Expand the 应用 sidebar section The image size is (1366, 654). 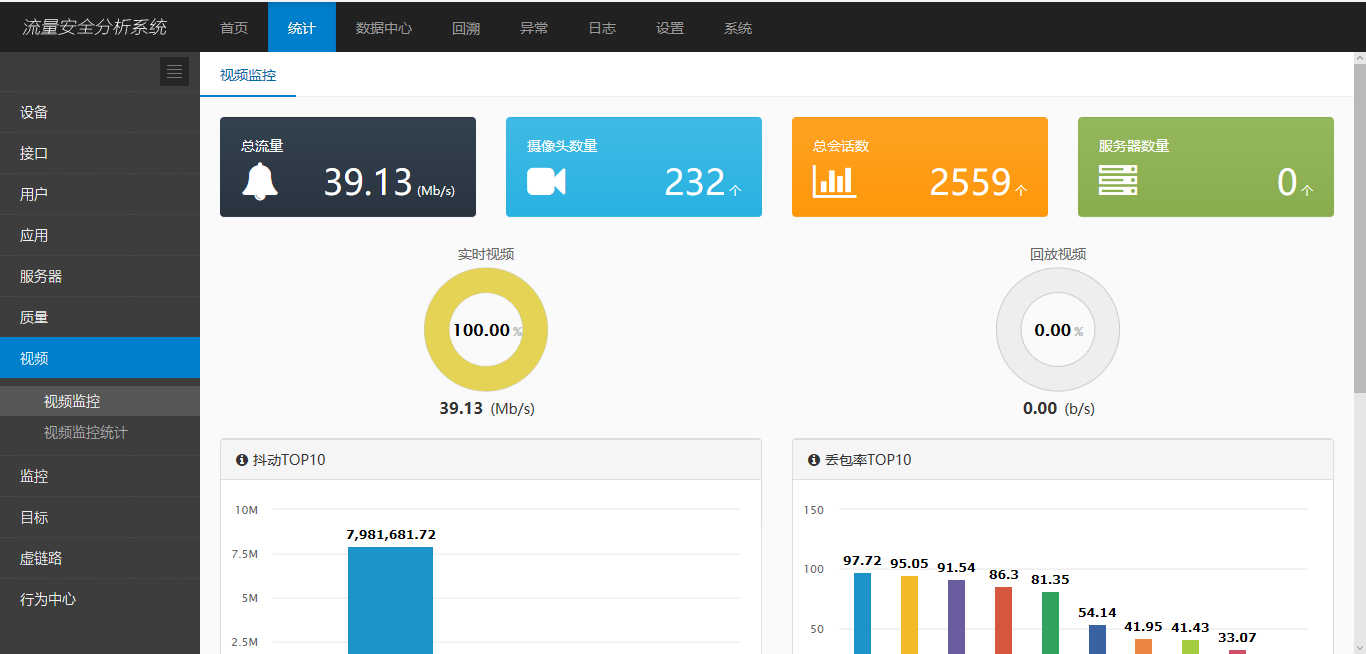point(100,235)
